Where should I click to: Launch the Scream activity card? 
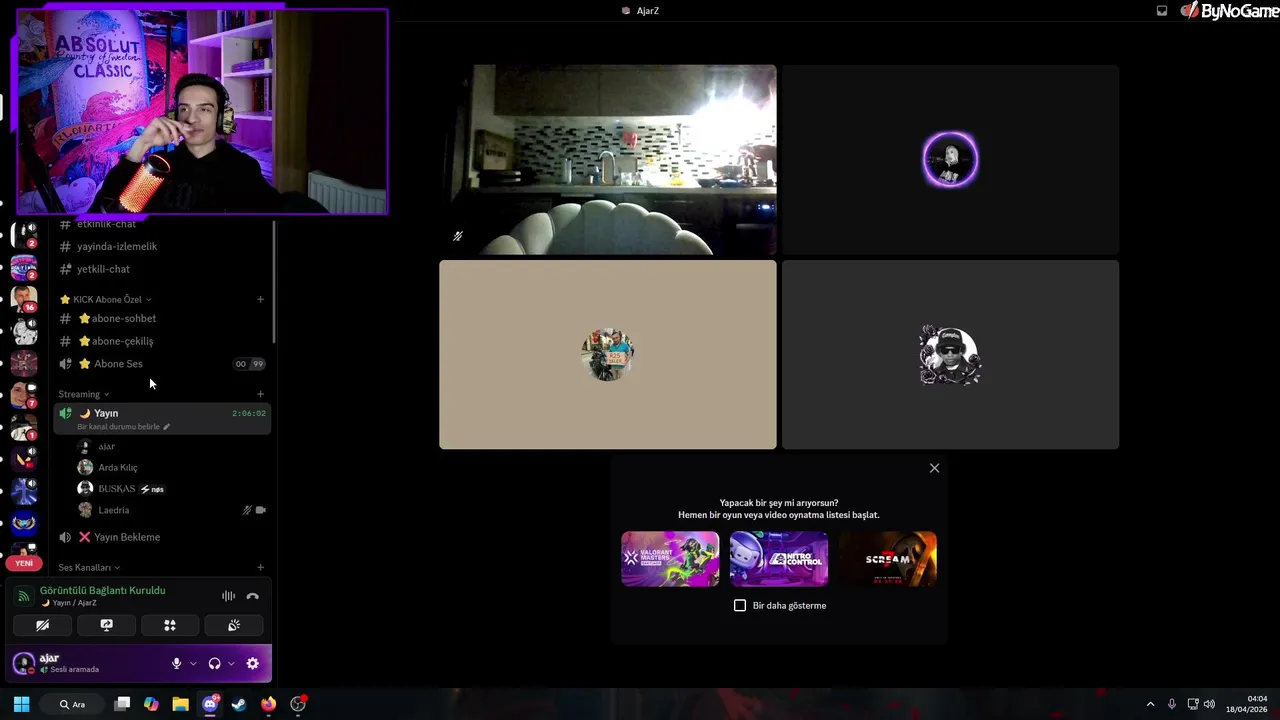(x=888, y=559)
